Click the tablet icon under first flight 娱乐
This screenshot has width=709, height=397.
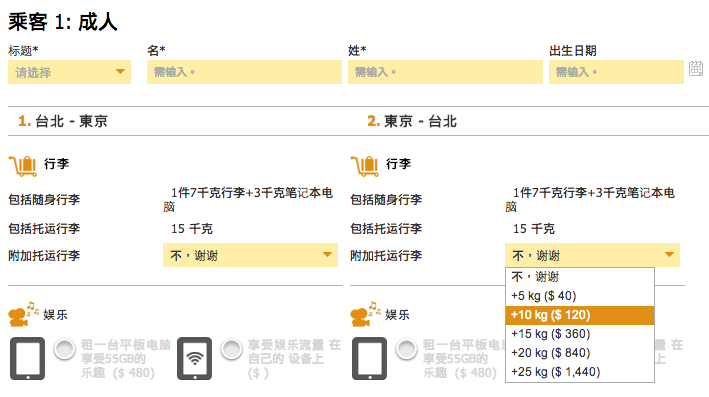pos(28,358)
